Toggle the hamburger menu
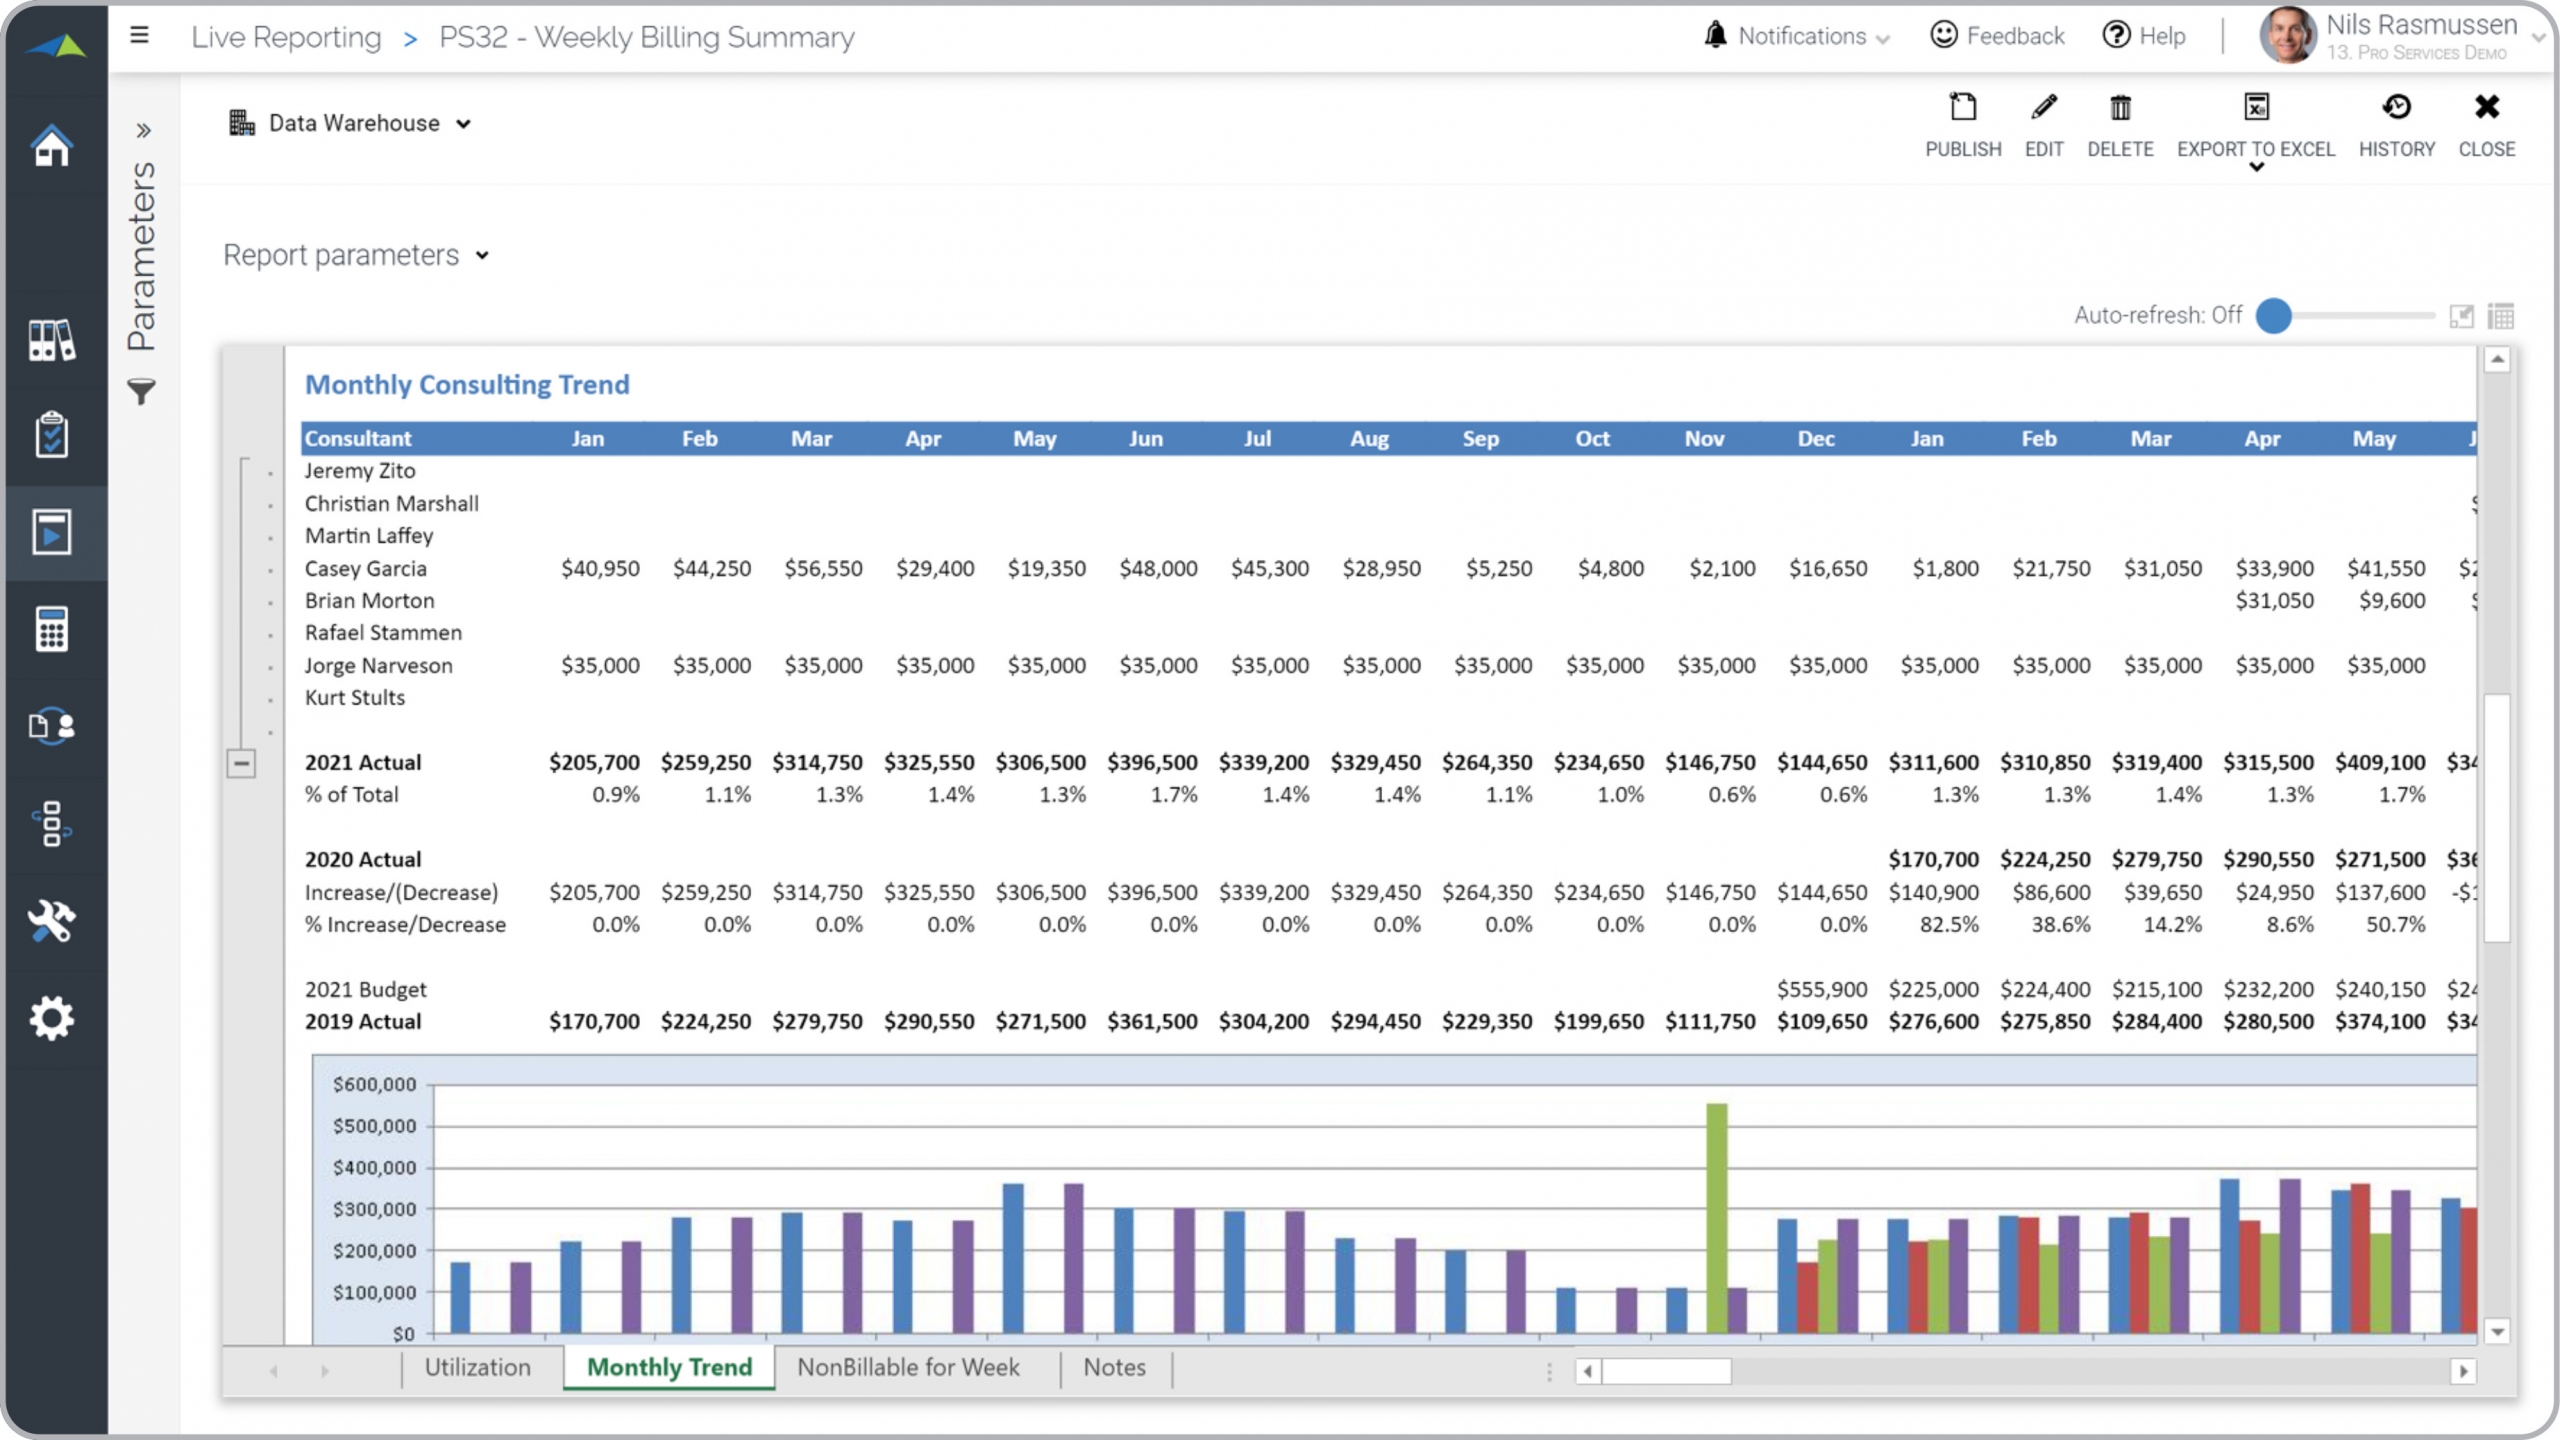2560x1440 pixels. pyautogui.click(x=139, y=36)
